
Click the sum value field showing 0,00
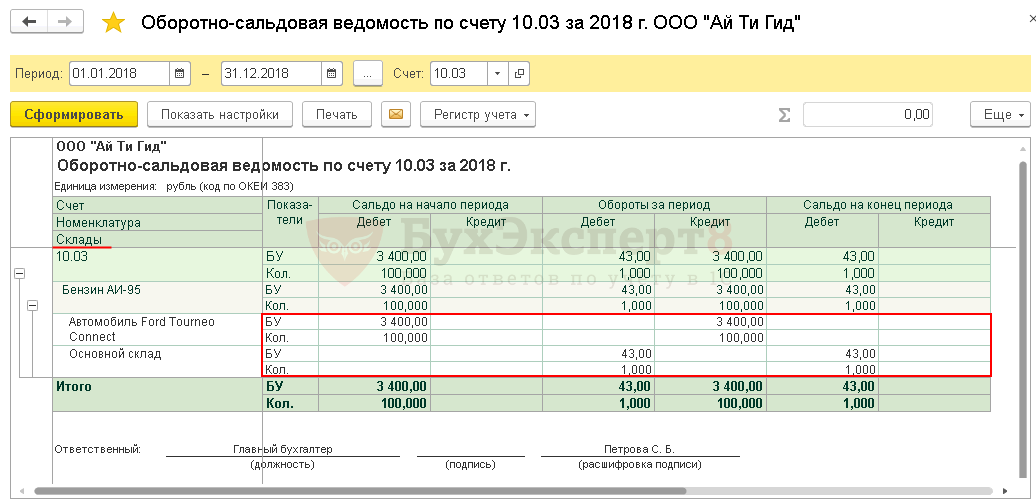[867, 114]
